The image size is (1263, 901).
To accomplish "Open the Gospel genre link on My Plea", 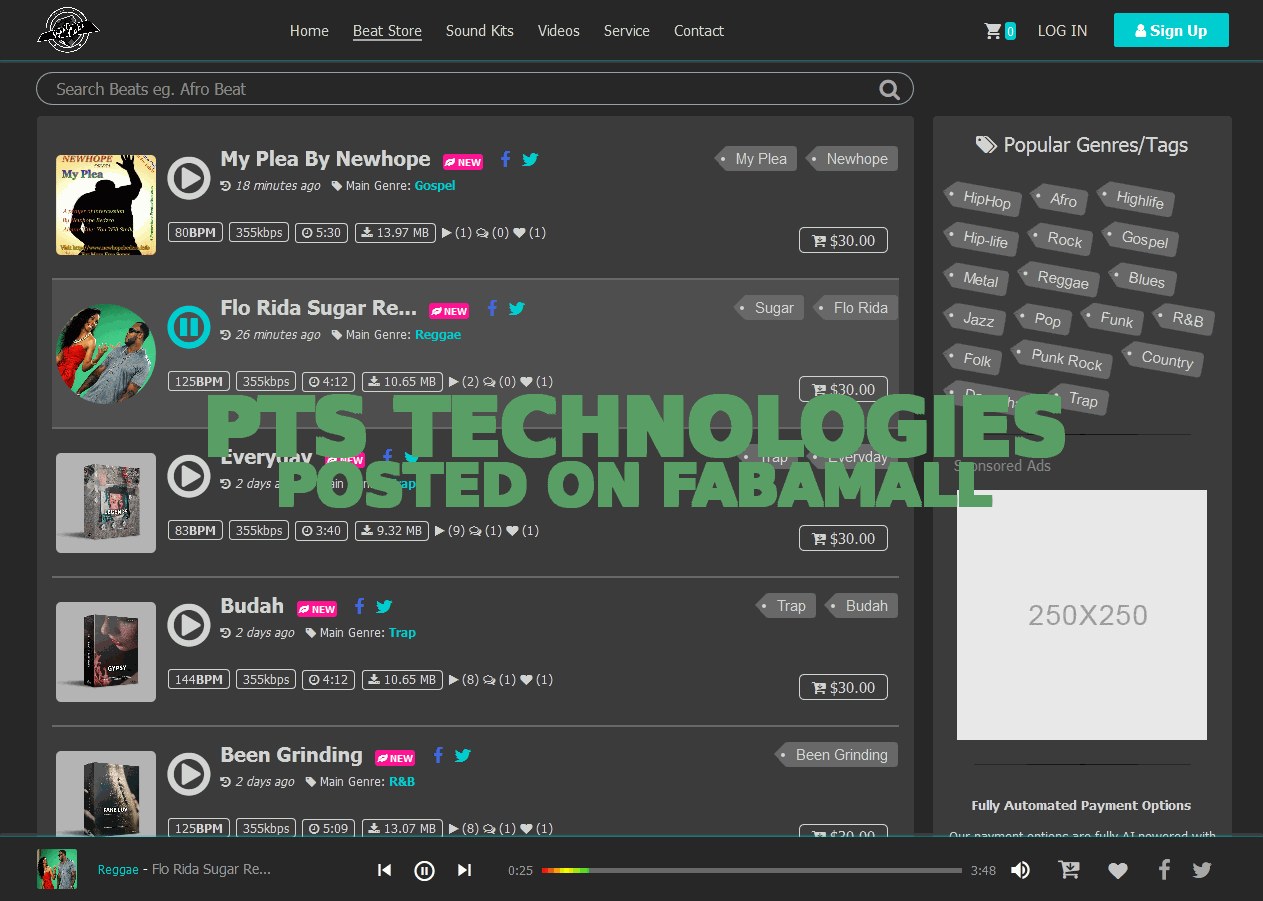I will 435,185.
